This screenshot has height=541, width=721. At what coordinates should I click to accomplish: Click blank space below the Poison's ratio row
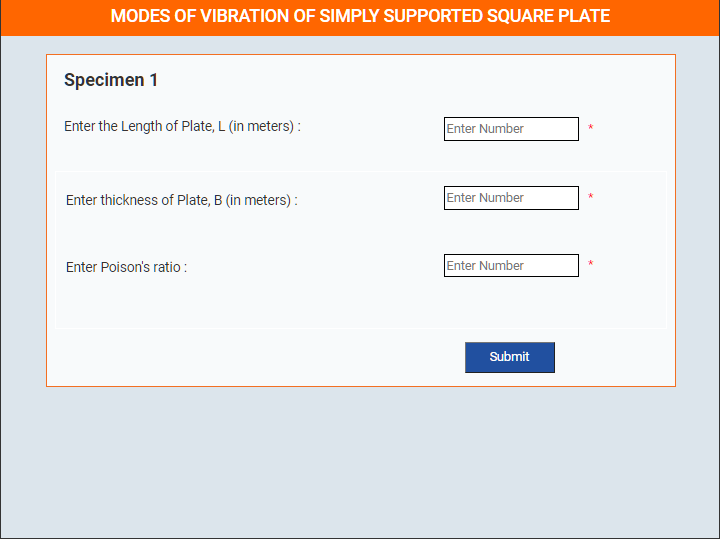pos(360,303)
